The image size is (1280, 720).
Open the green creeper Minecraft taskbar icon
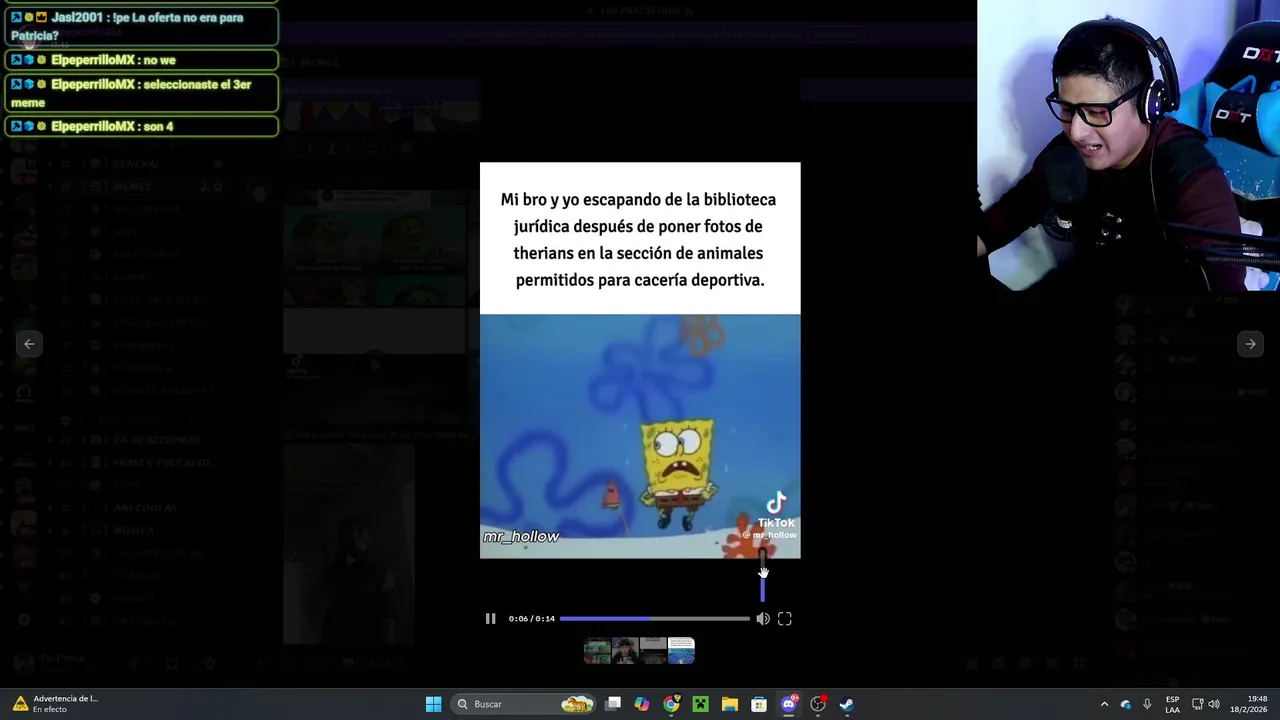click(700, 704)
